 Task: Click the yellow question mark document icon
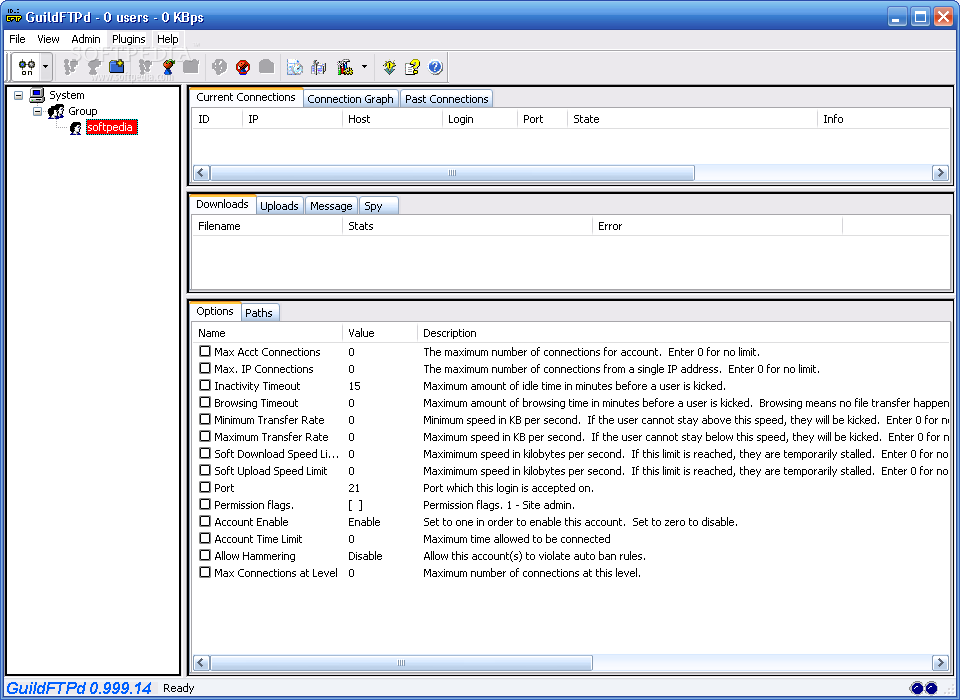click(x=413, y=67)
